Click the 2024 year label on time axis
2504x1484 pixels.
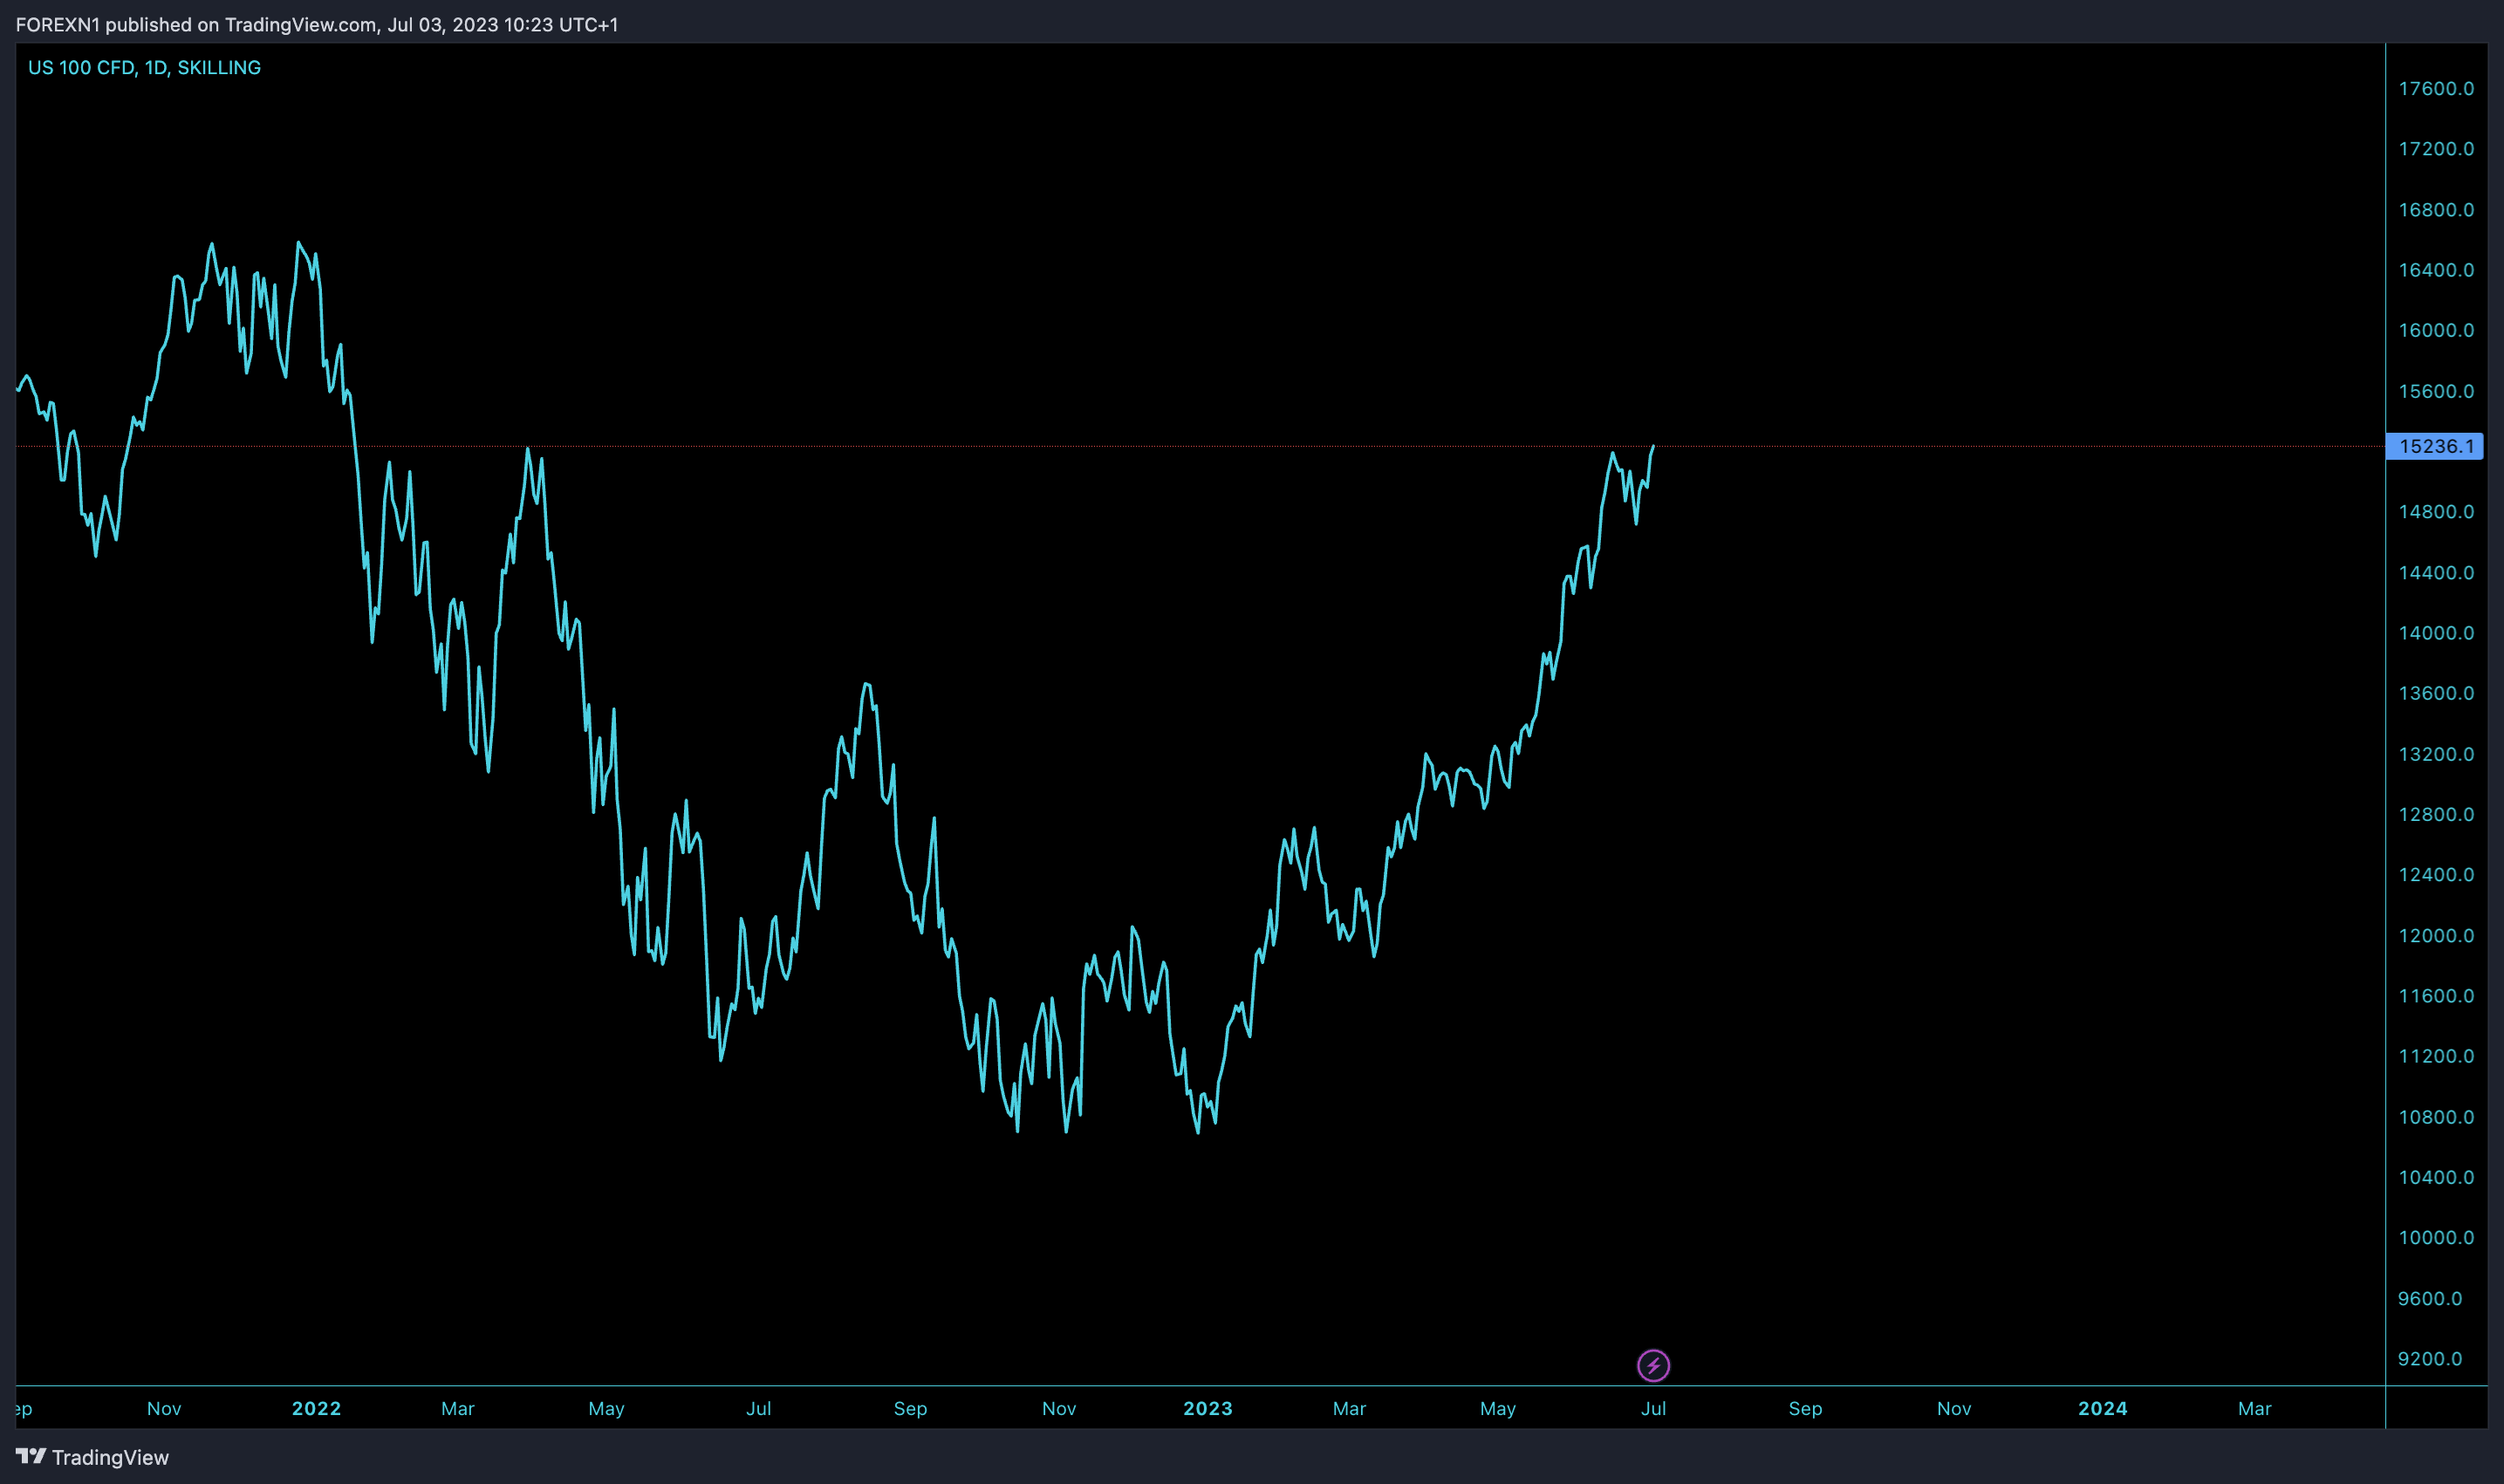point(2102,1408)
